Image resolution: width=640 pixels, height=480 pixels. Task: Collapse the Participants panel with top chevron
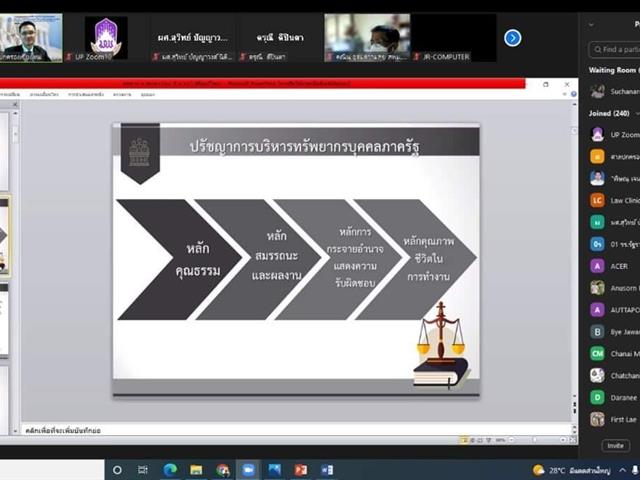point(591,24)
